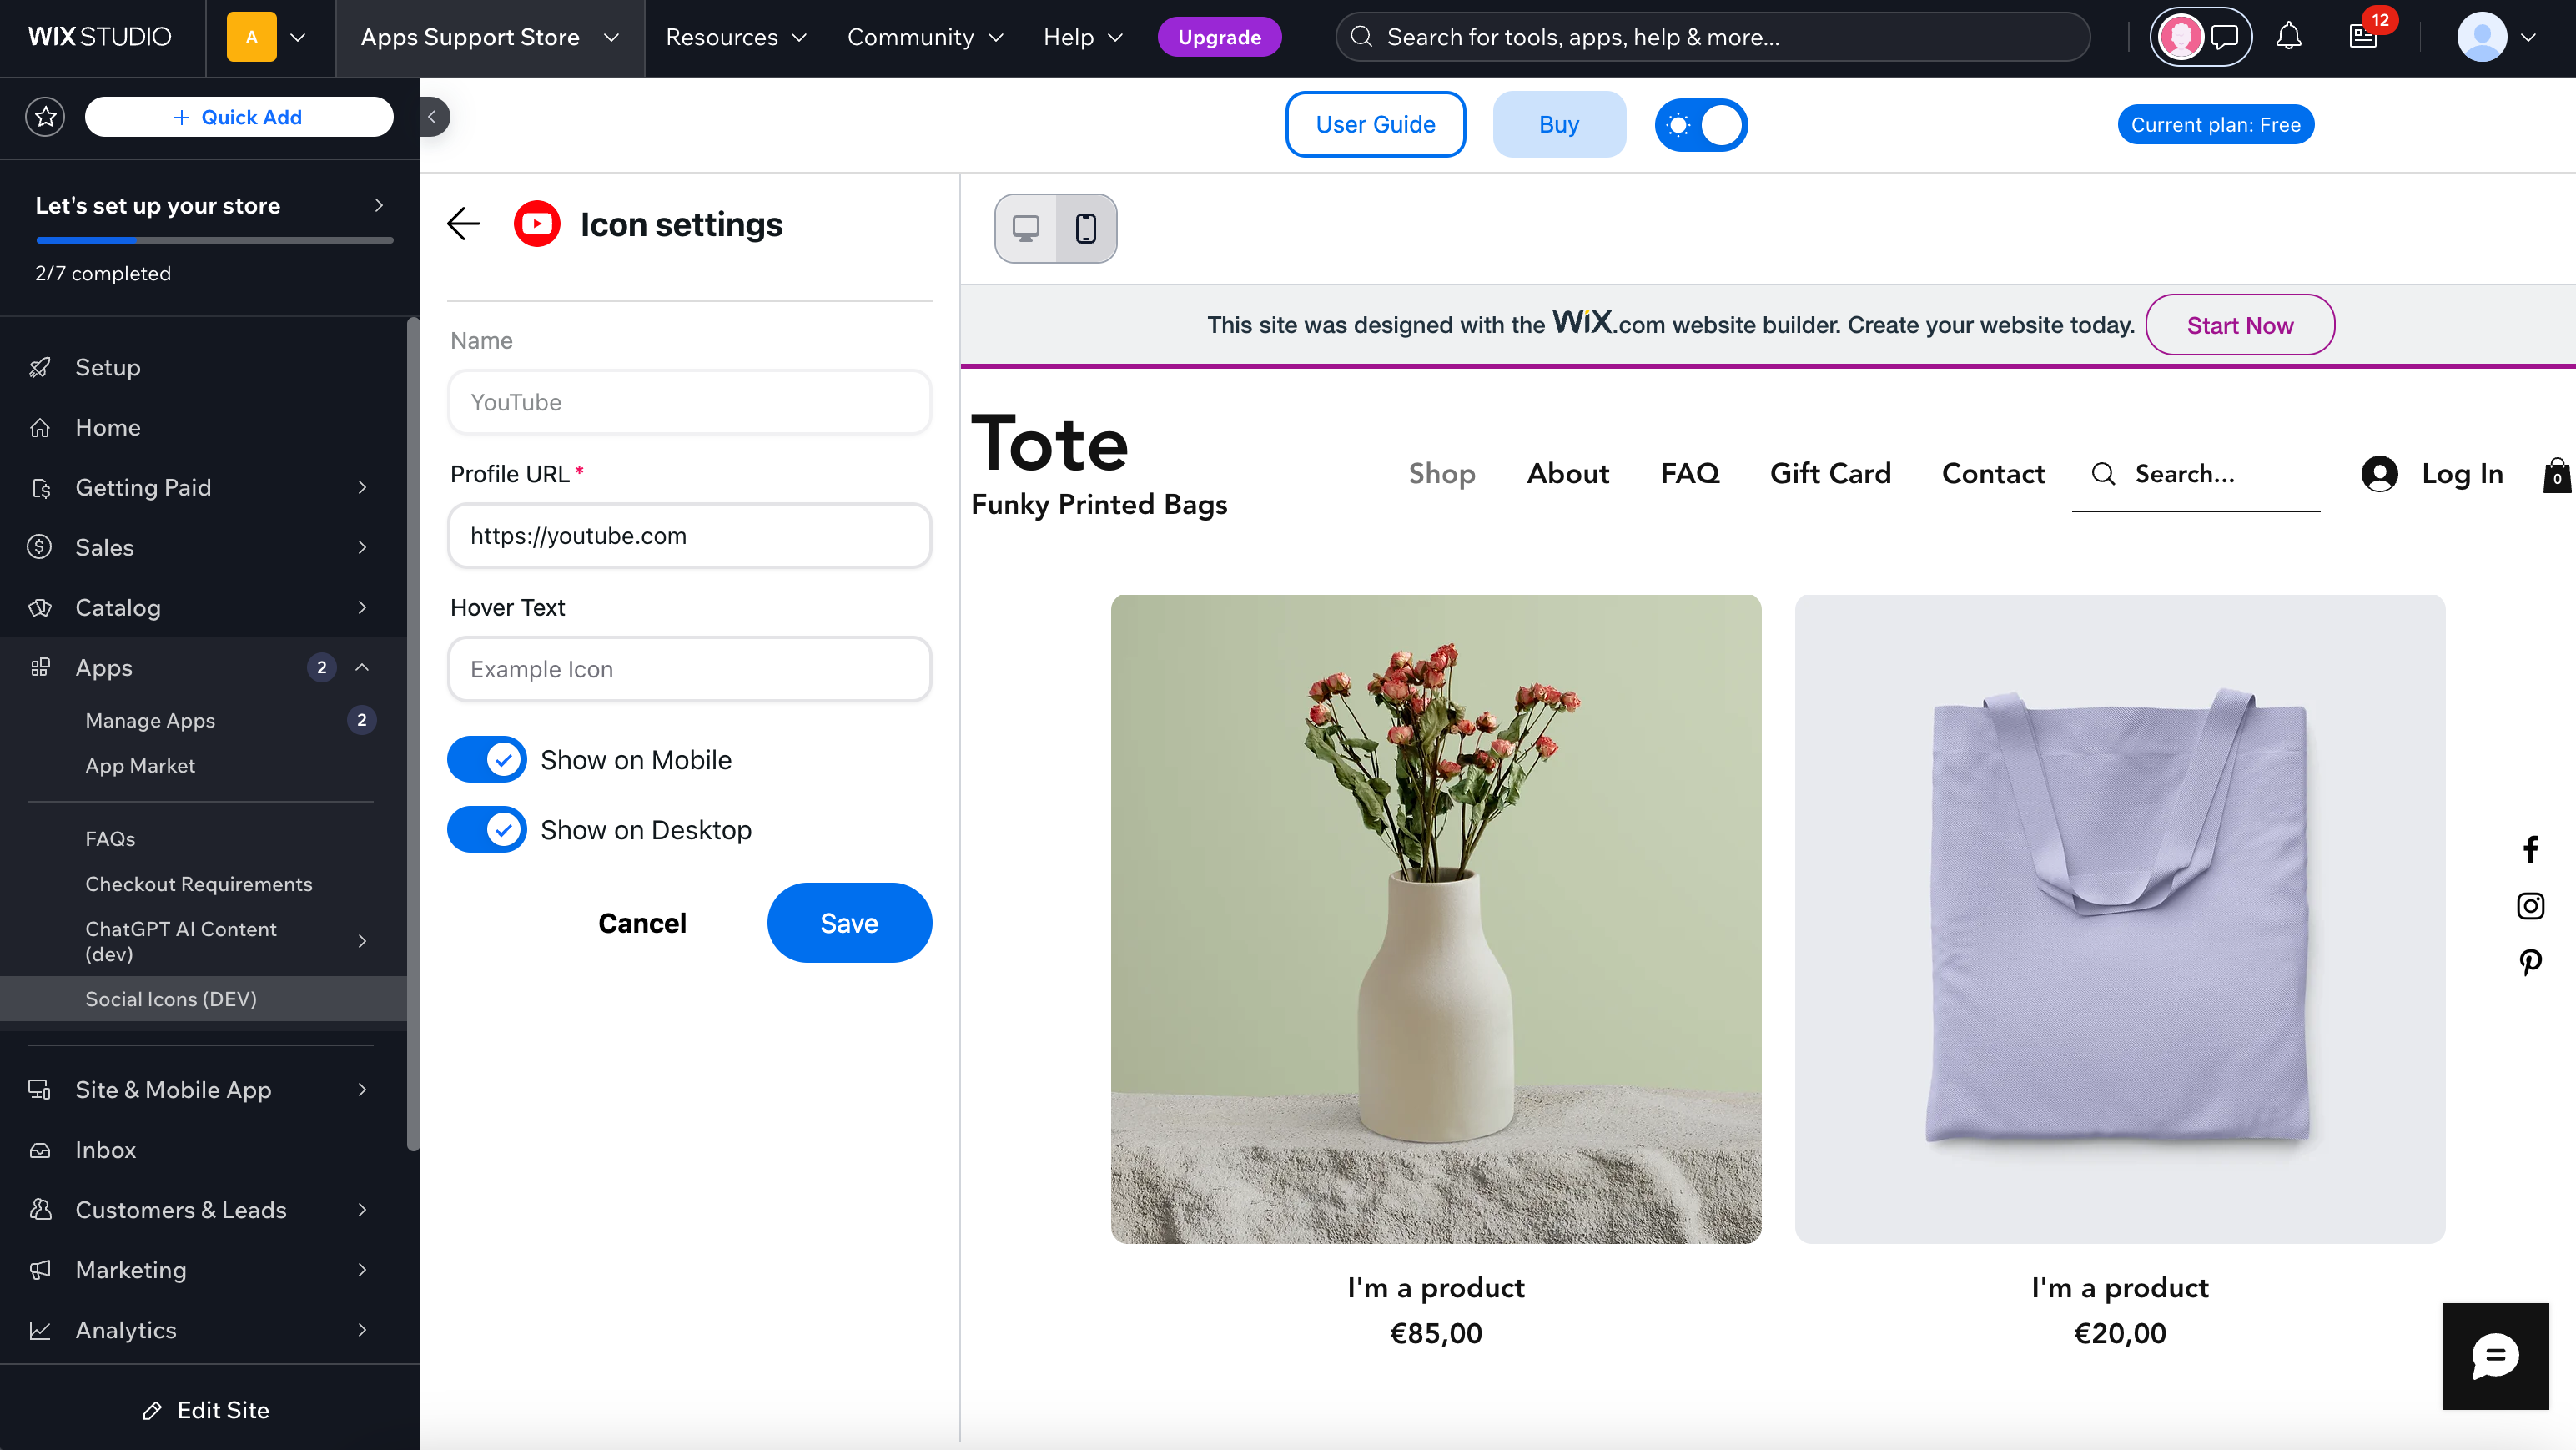Click the Log In account icon
2576x1450 pixels.
click(2380, 474)
